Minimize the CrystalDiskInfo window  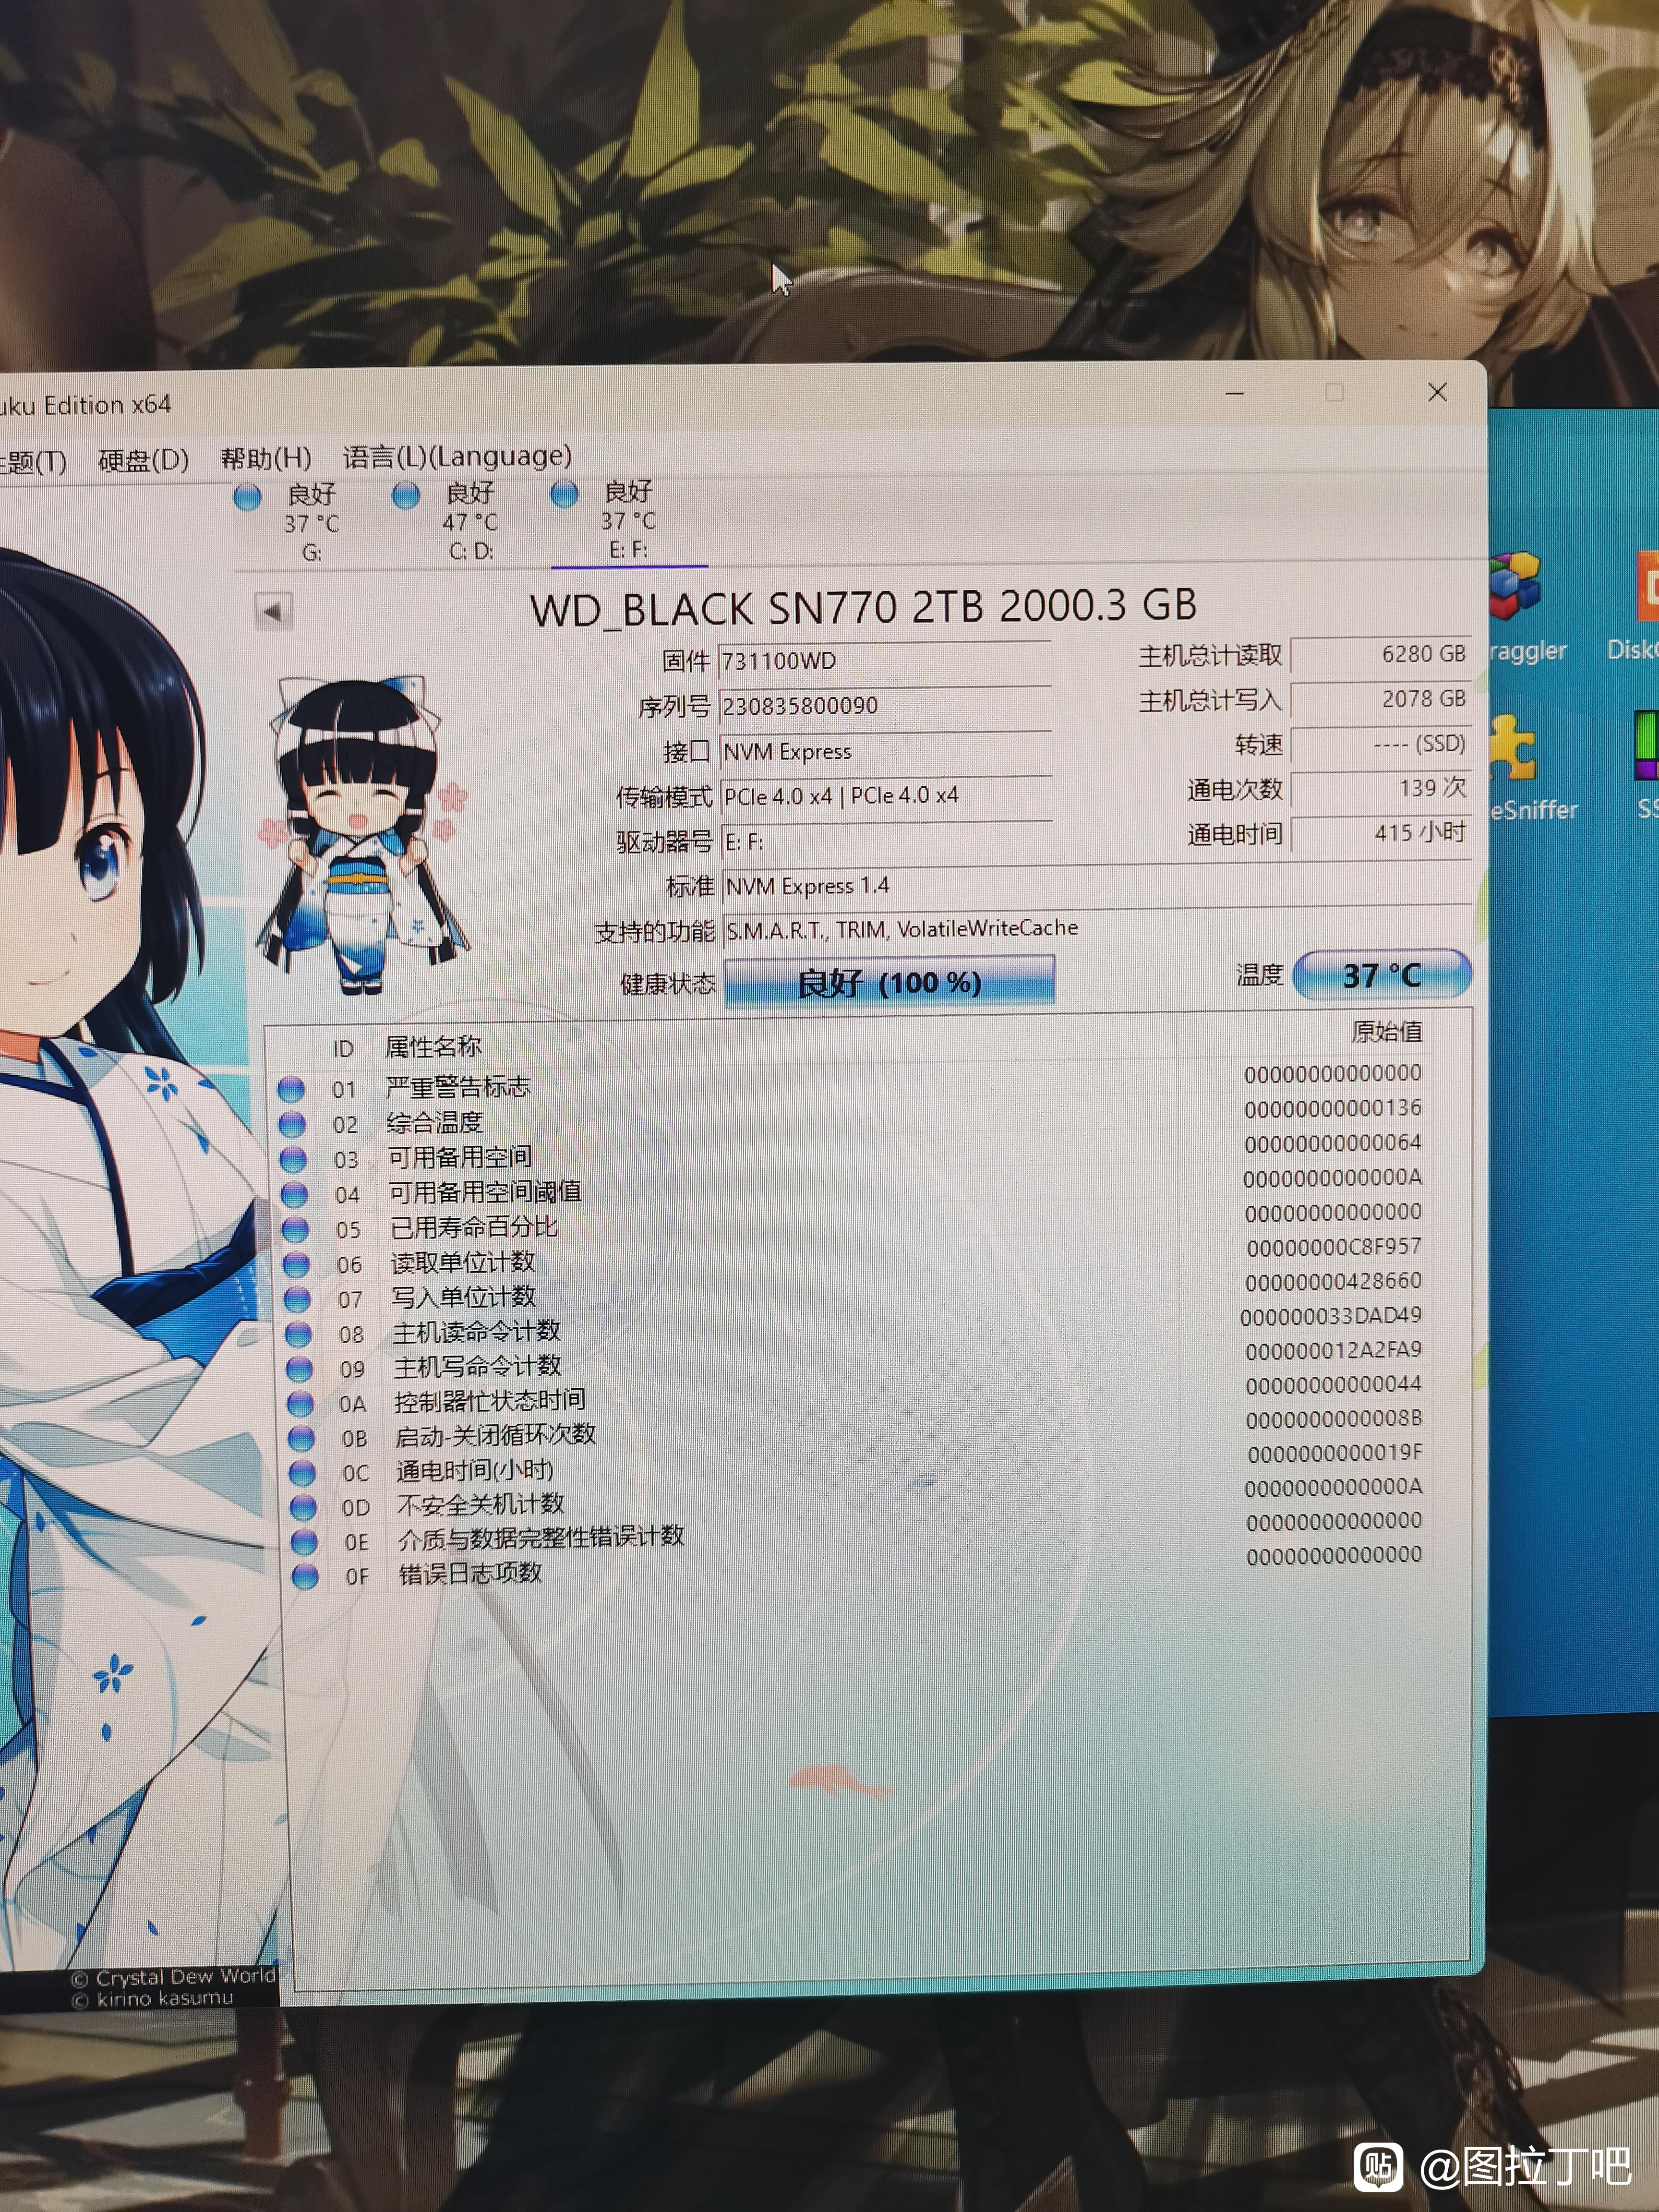[1235, 393]
